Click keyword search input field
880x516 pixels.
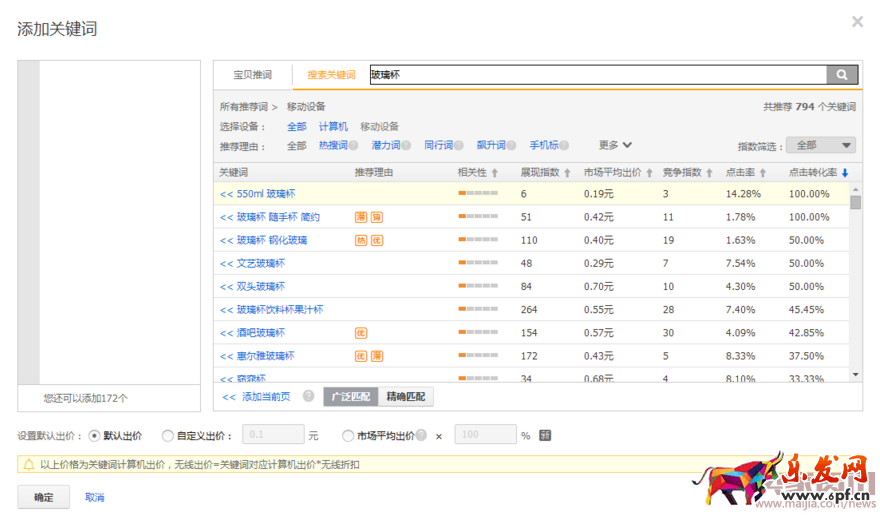coord(597,75)
